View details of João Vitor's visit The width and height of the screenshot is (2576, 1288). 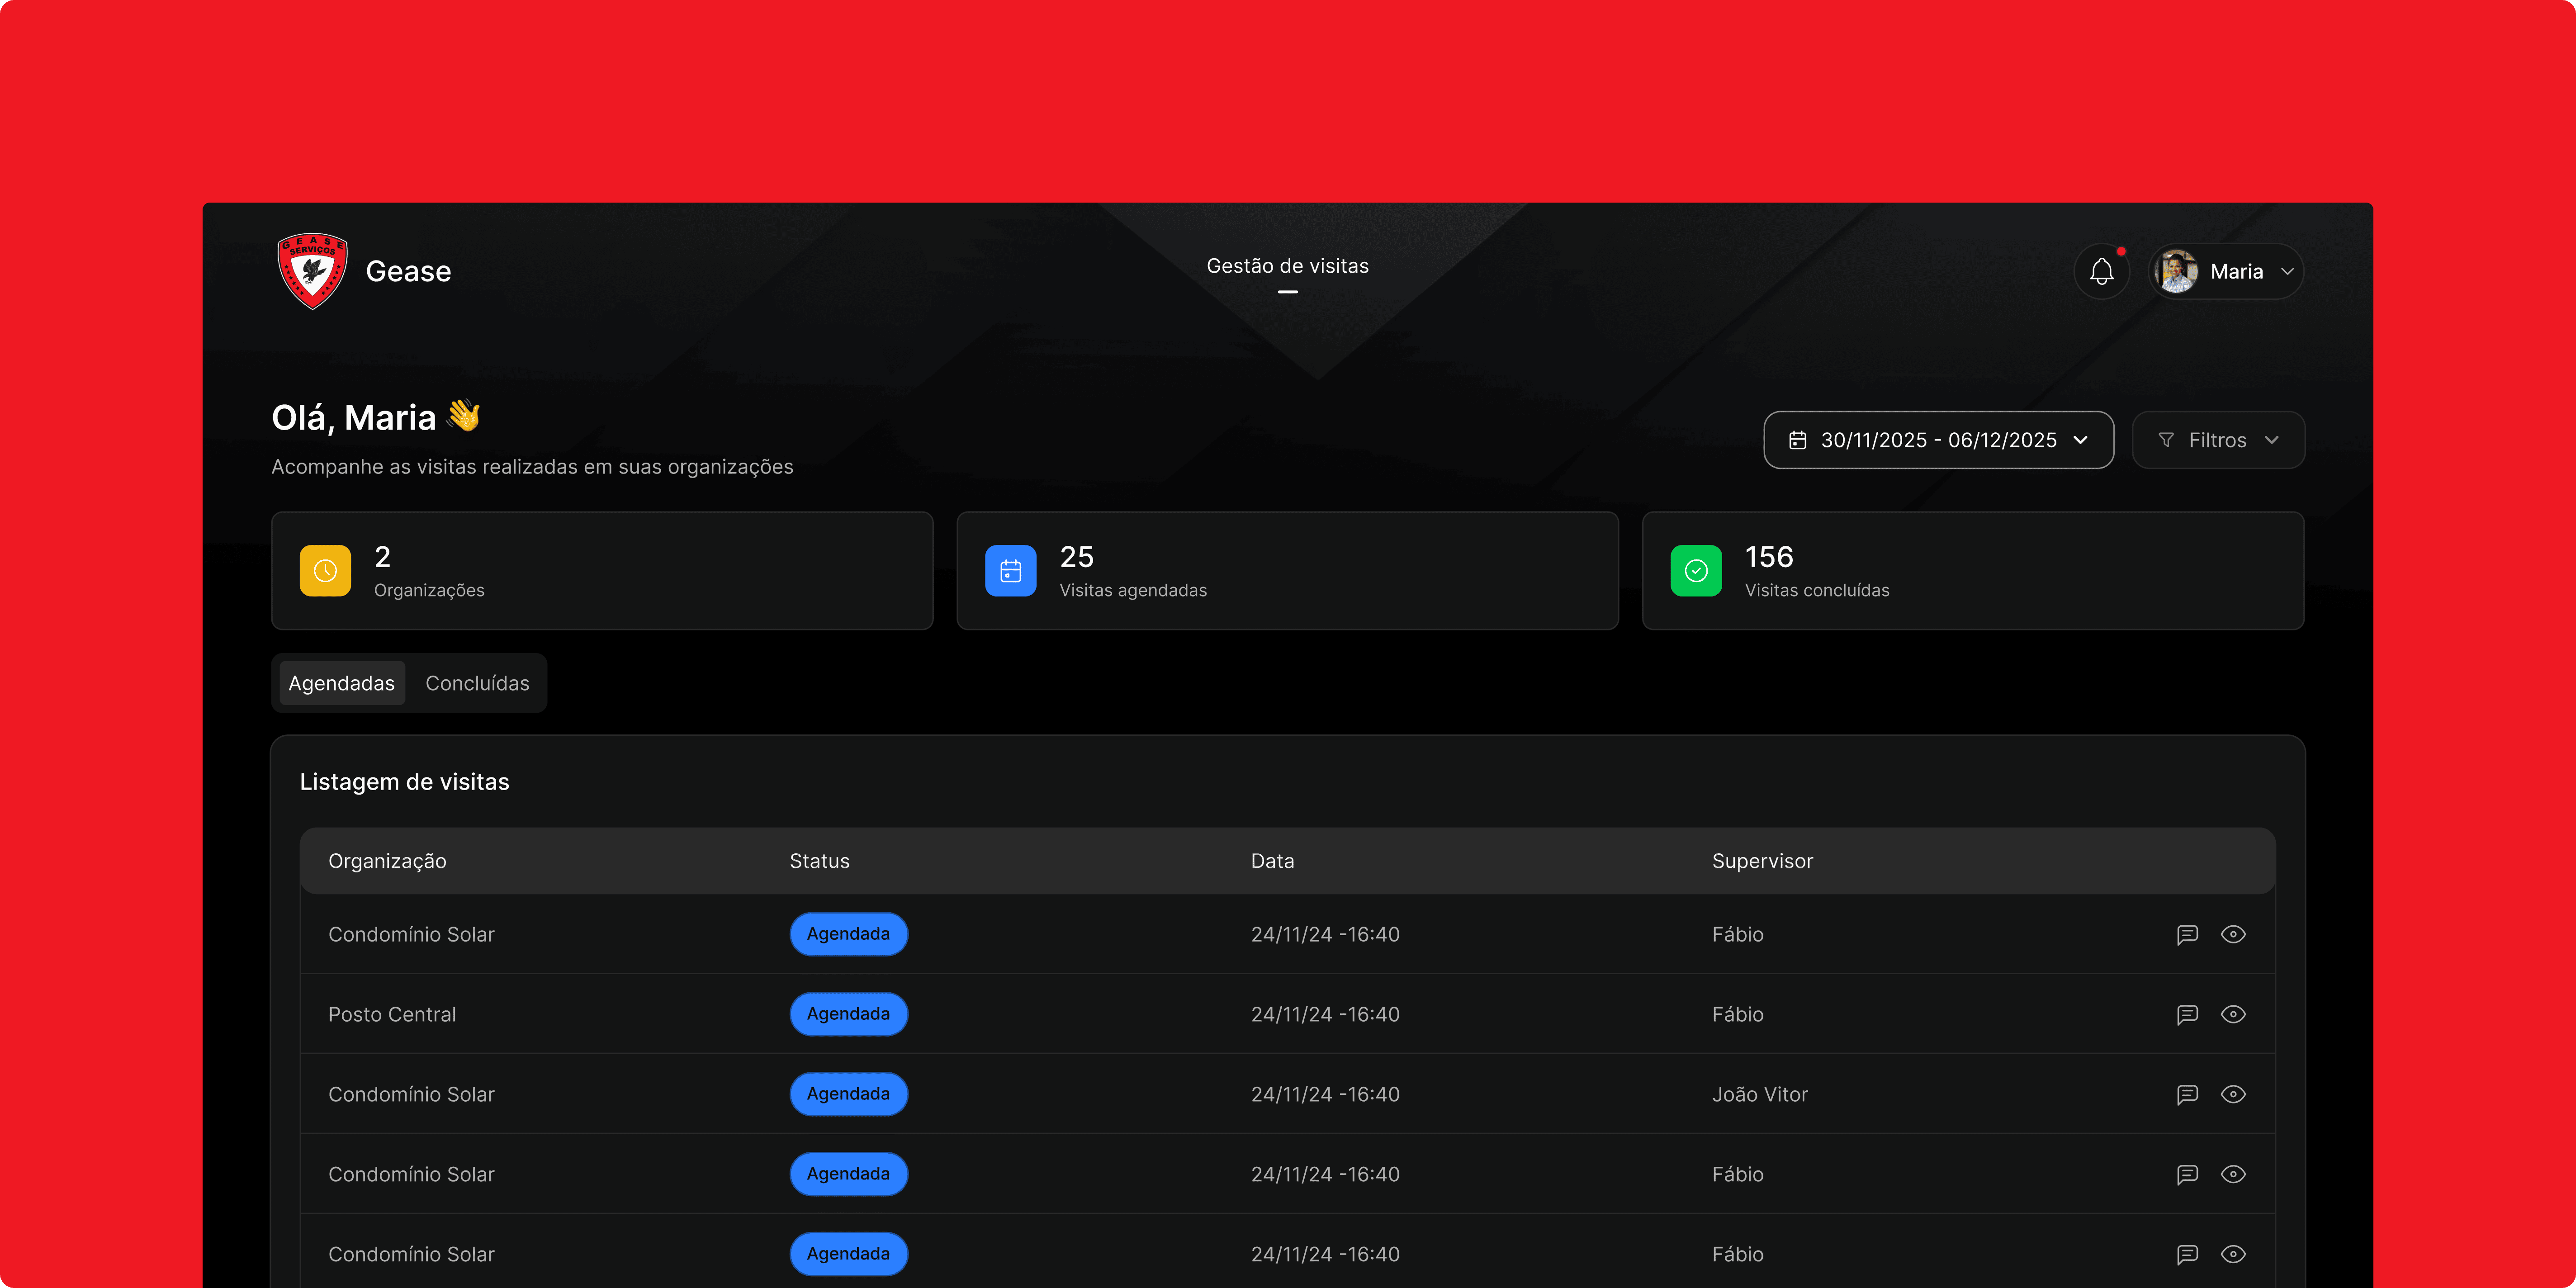pos(2233,1094)
